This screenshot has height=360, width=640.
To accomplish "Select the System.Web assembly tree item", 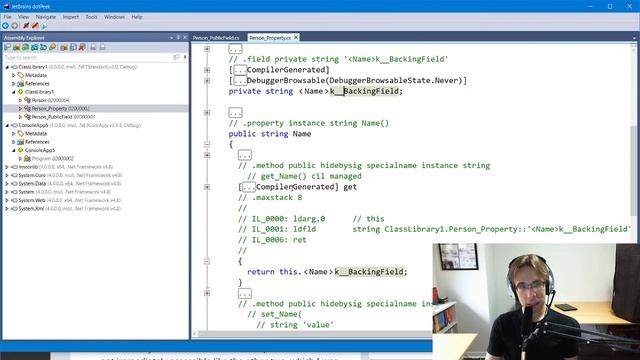I will coord(69,200).
